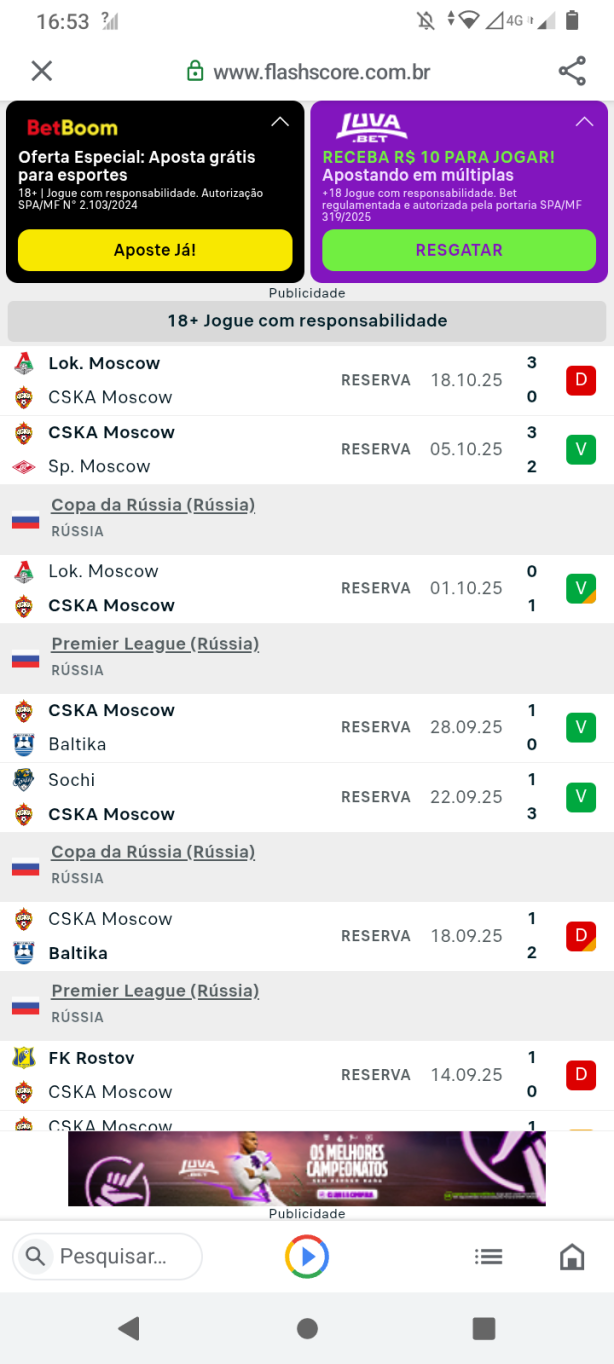Click the red D result badge for 18.10.25
The width and height of the screenshot is (614, 1364).
click(581, 380)
